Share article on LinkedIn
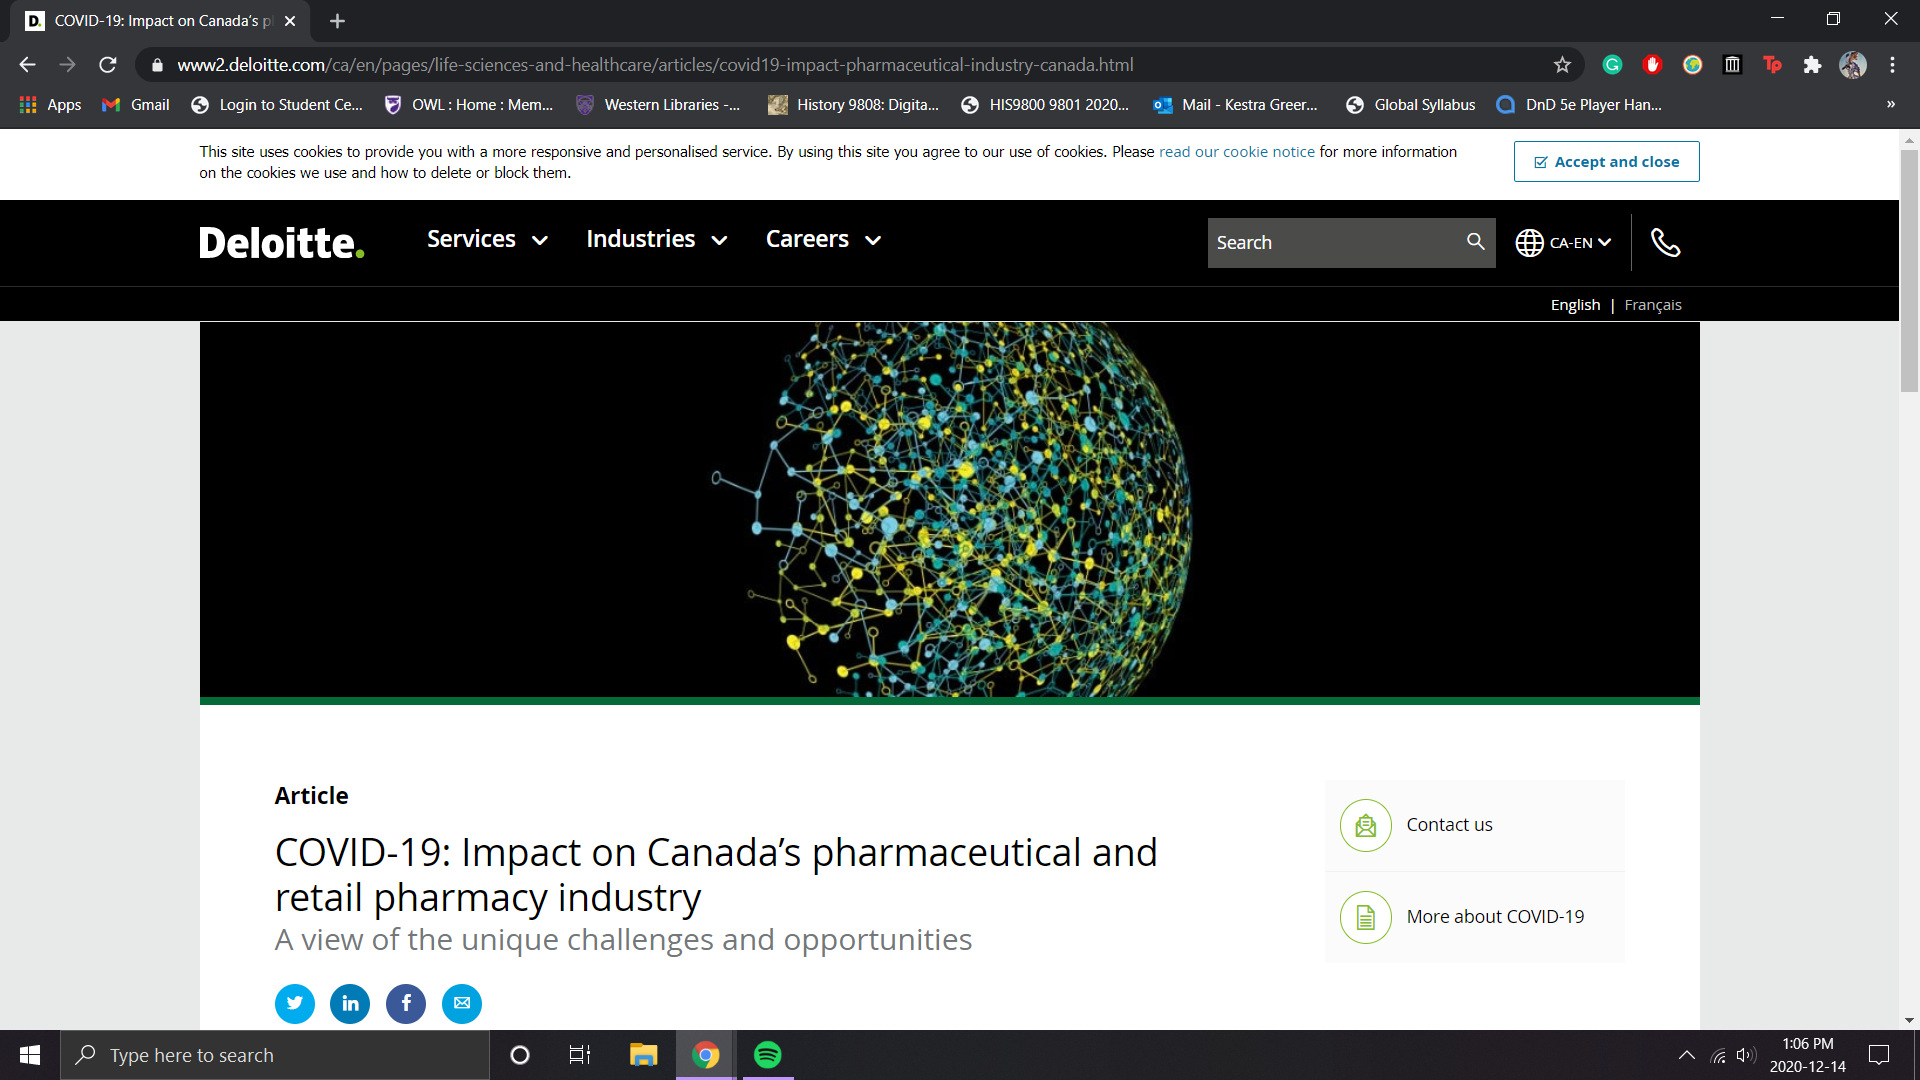 (x=350, y=1003)
